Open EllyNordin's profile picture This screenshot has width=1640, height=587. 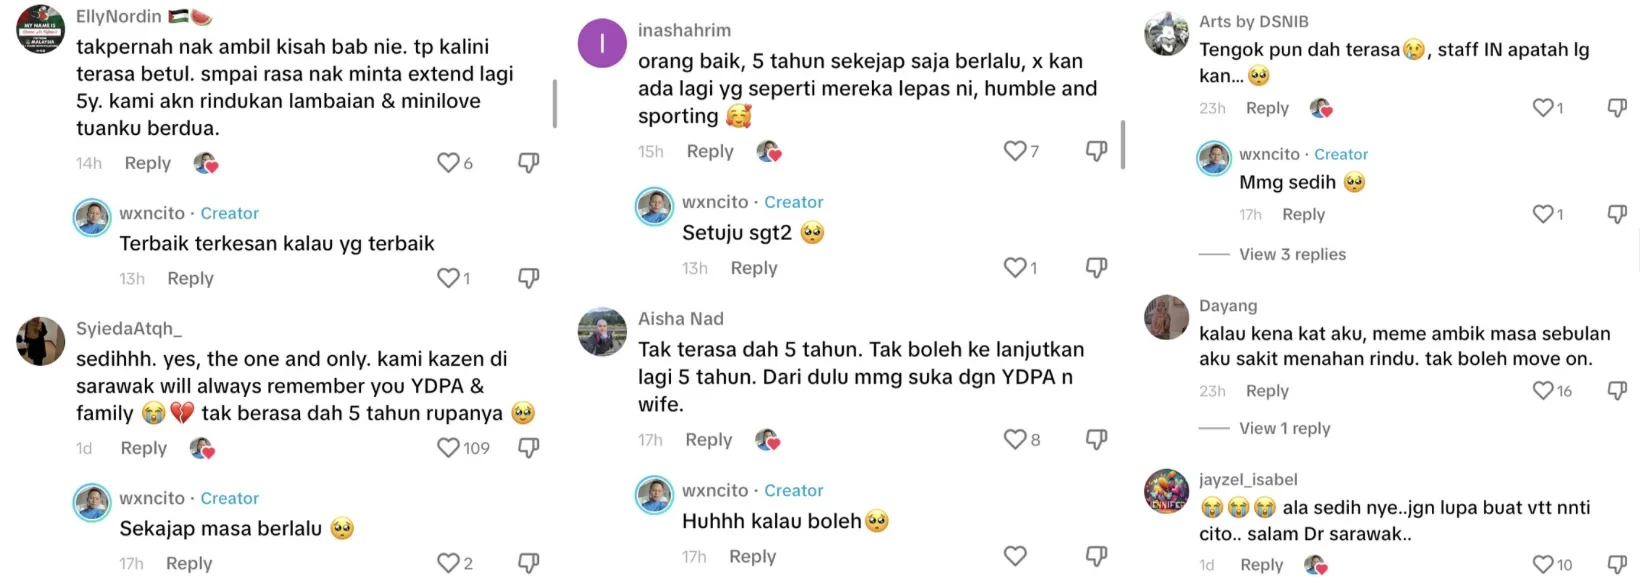(x=41, y=29)
